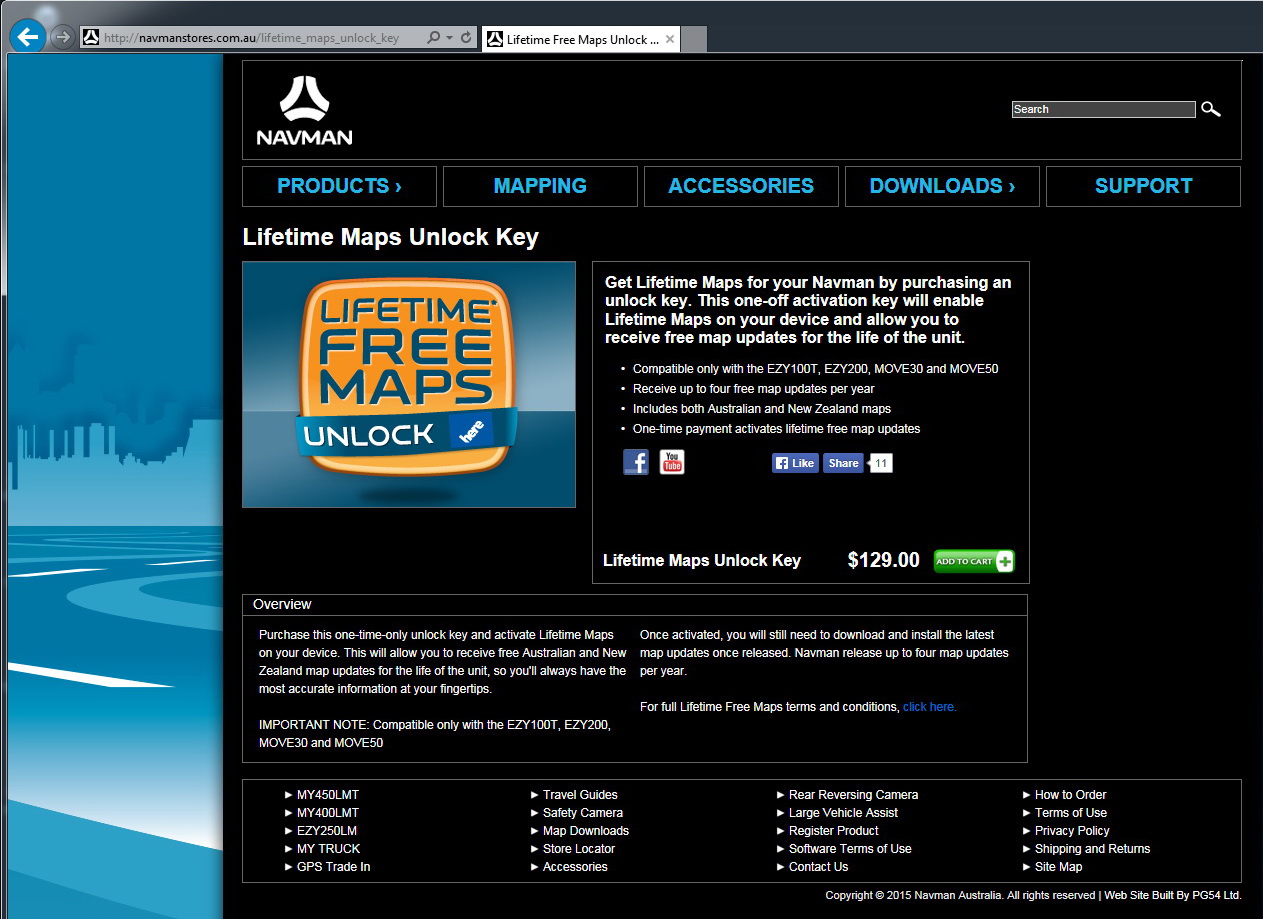Follow the 'click here' terms link
This screenshot has width=1263, height=919.
coord(929,707)
